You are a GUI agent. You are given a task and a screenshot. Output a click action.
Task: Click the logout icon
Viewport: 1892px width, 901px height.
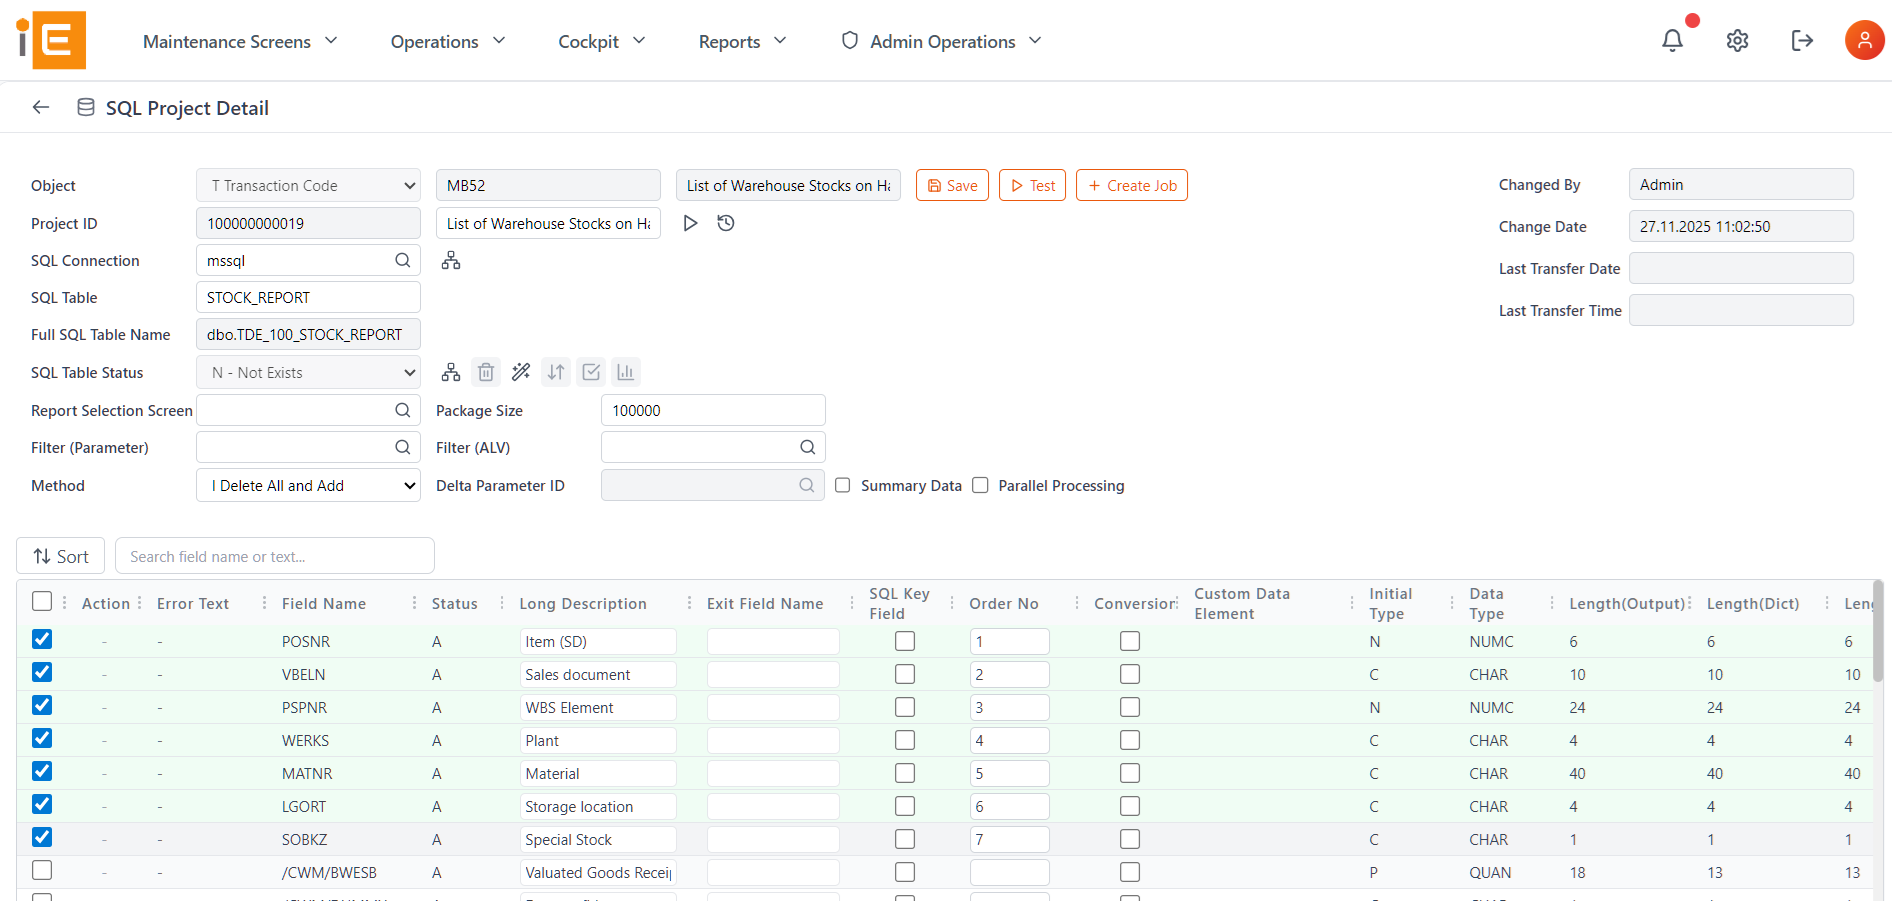(x=1802, y=40)
